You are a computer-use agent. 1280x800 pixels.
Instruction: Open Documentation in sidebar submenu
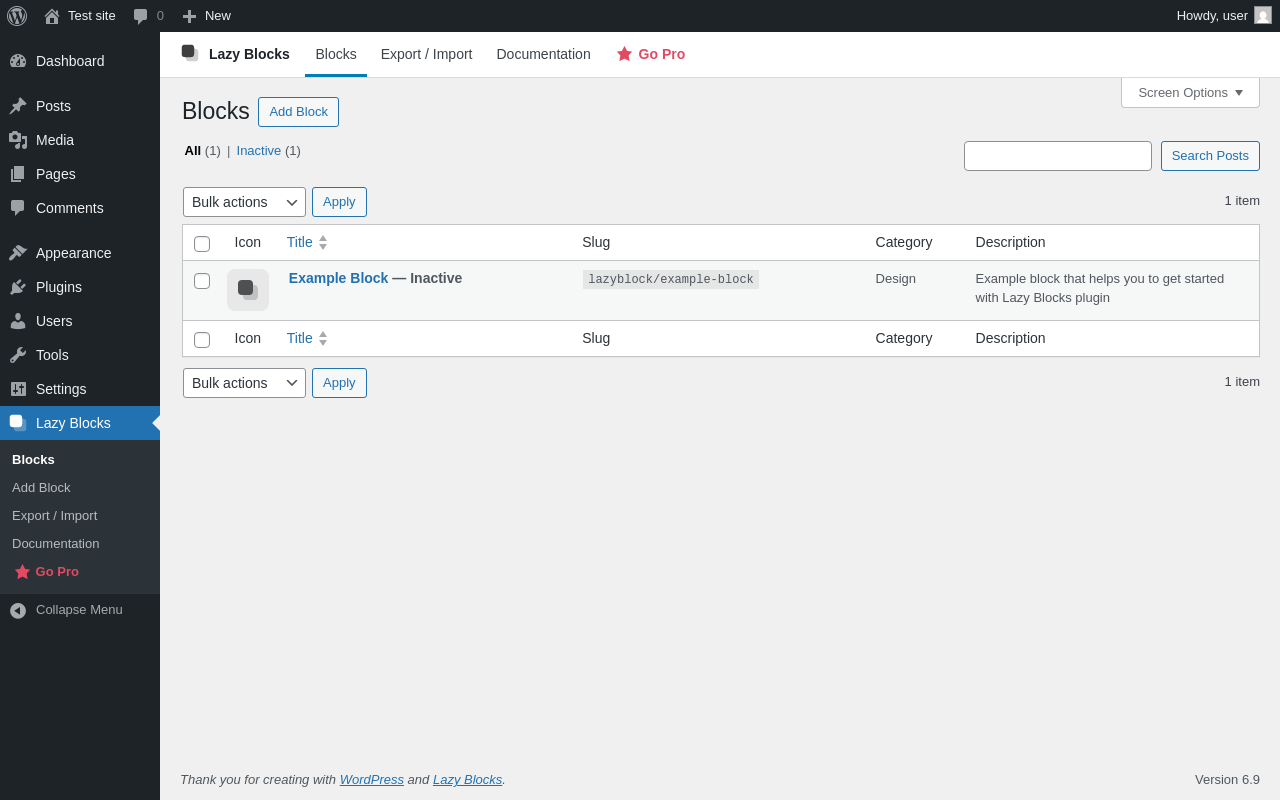(x=56, y=544)
